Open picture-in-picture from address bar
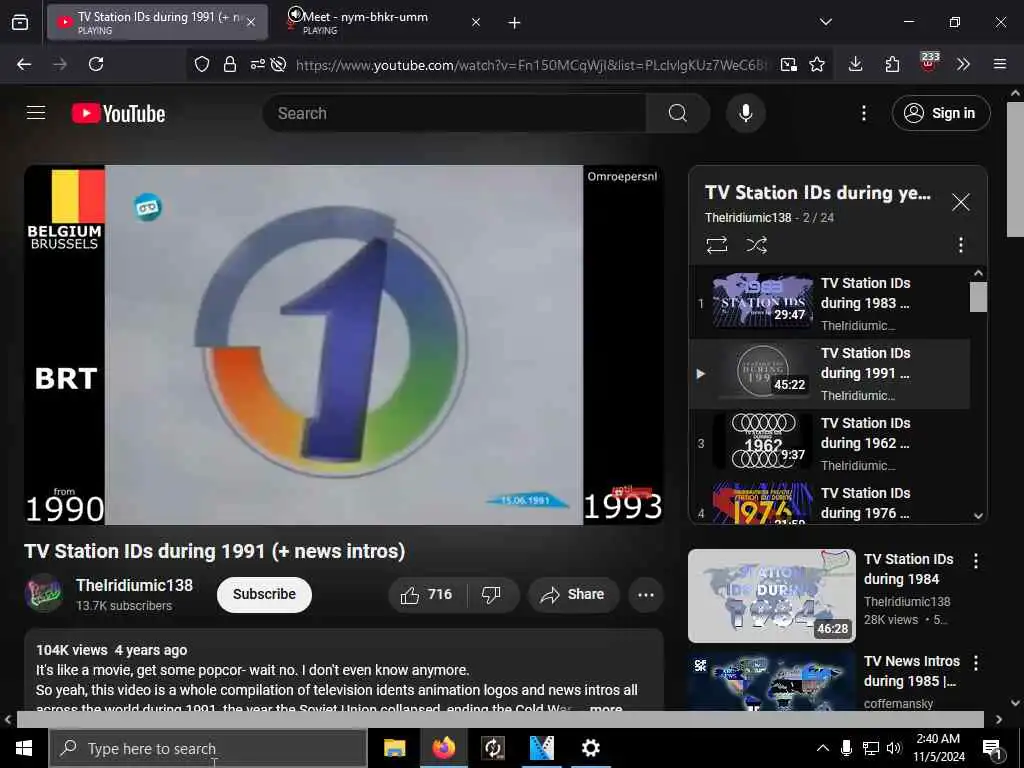The width and height of the screenshot is (1024, 768). tap(789, 64)
